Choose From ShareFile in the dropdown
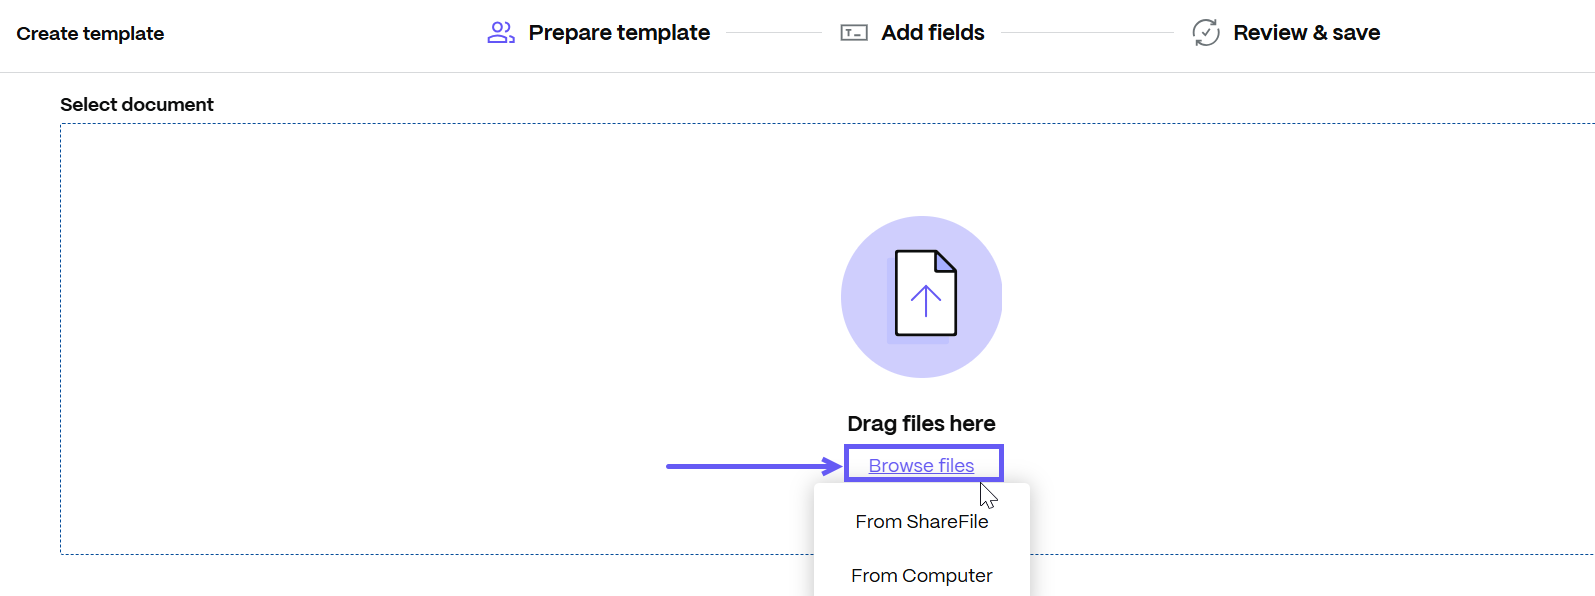Screen dimensions: 1595x596 921,522
